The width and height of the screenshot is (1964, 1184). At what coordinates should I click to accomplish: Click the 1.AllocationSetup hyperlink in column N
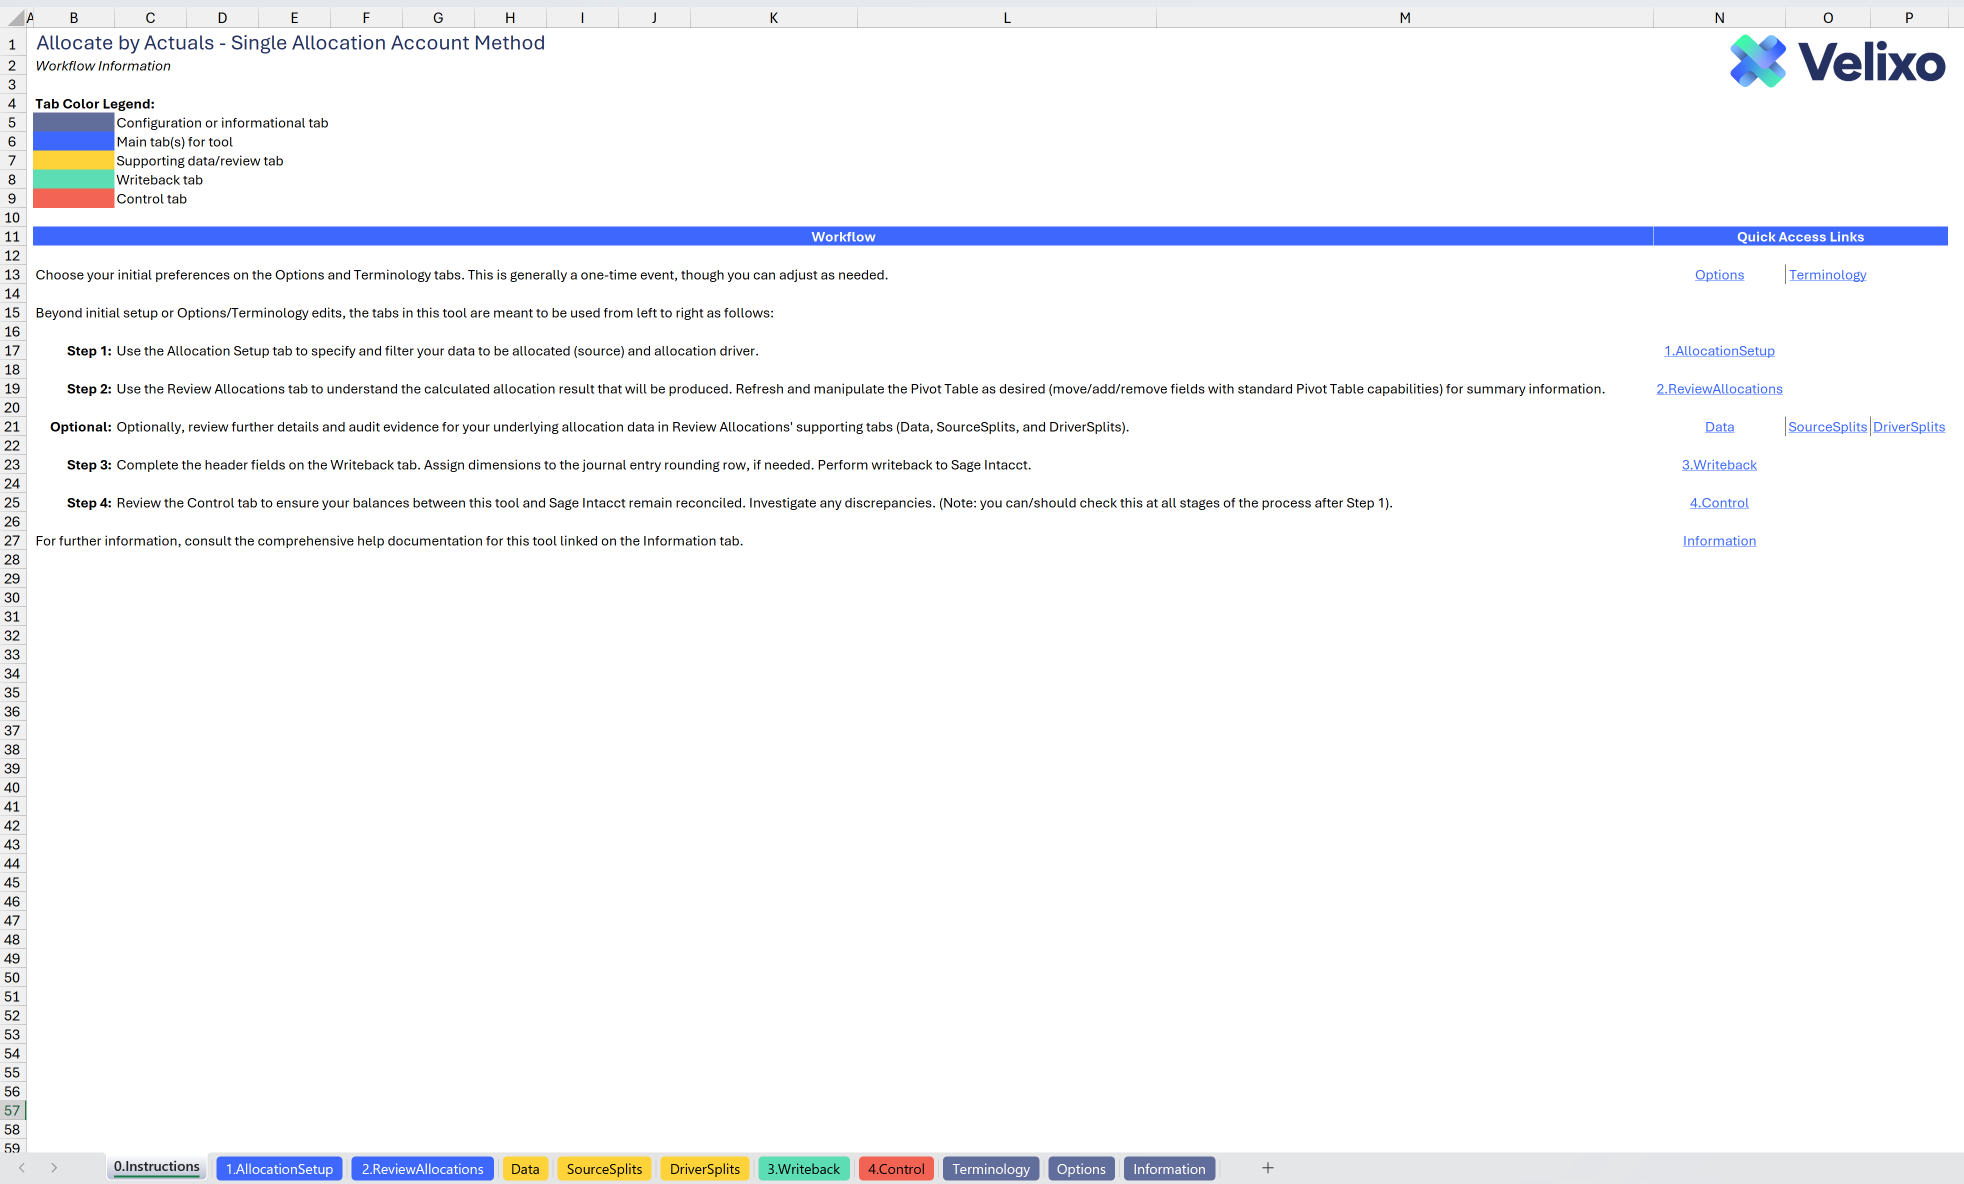point(1719,351)
